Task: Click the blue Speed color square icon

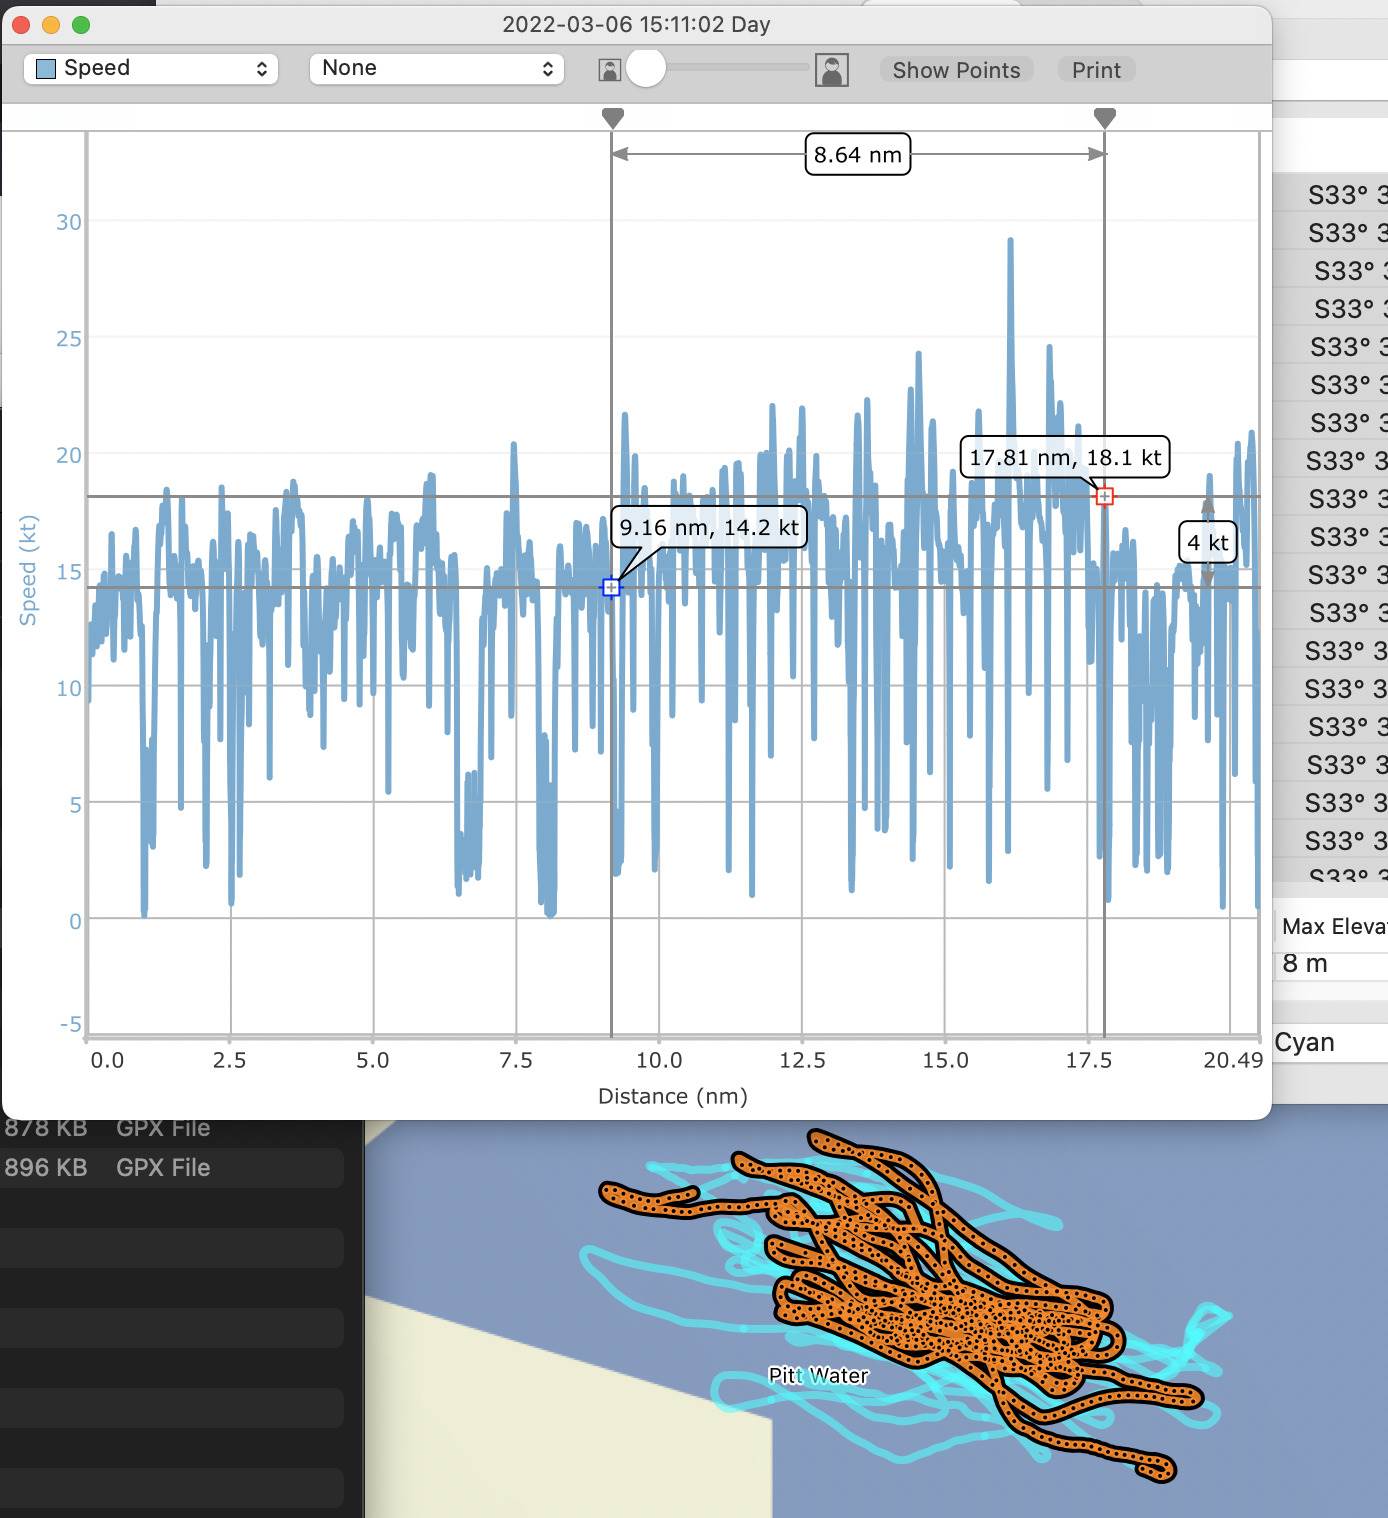Action: pos(45,68)
